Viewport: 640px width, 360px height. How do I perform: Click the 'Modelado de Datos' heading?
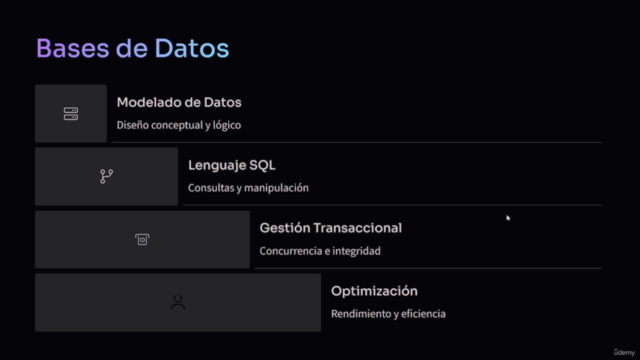pos(179,102)
